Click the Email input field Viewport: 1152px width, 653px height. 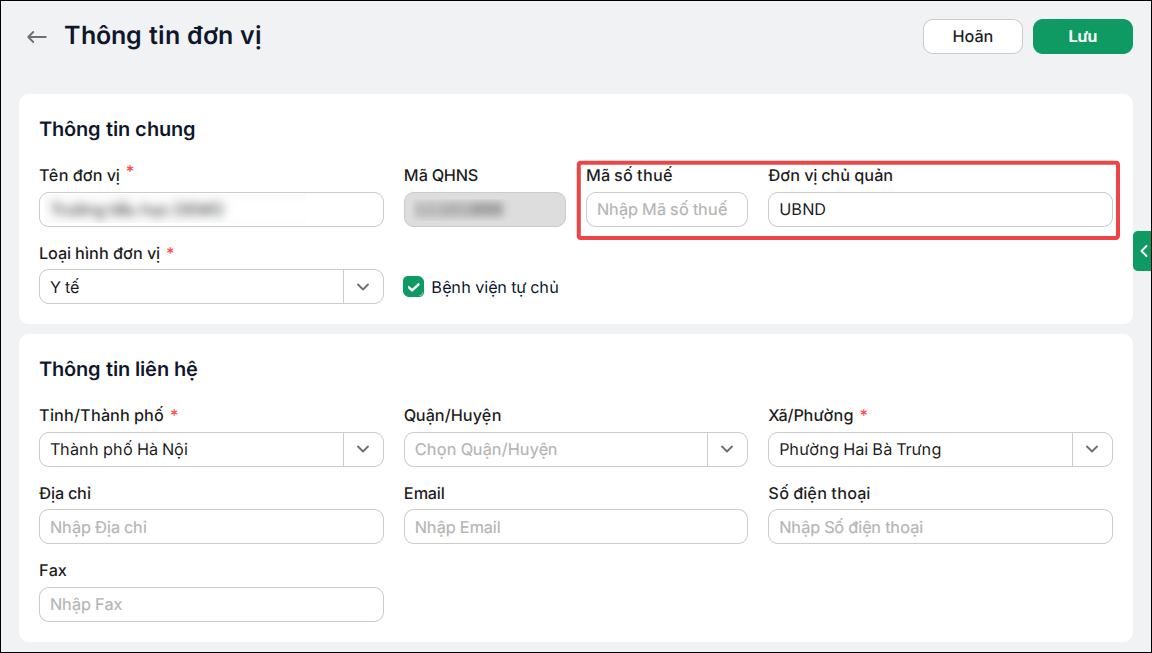tap(576, 527)
